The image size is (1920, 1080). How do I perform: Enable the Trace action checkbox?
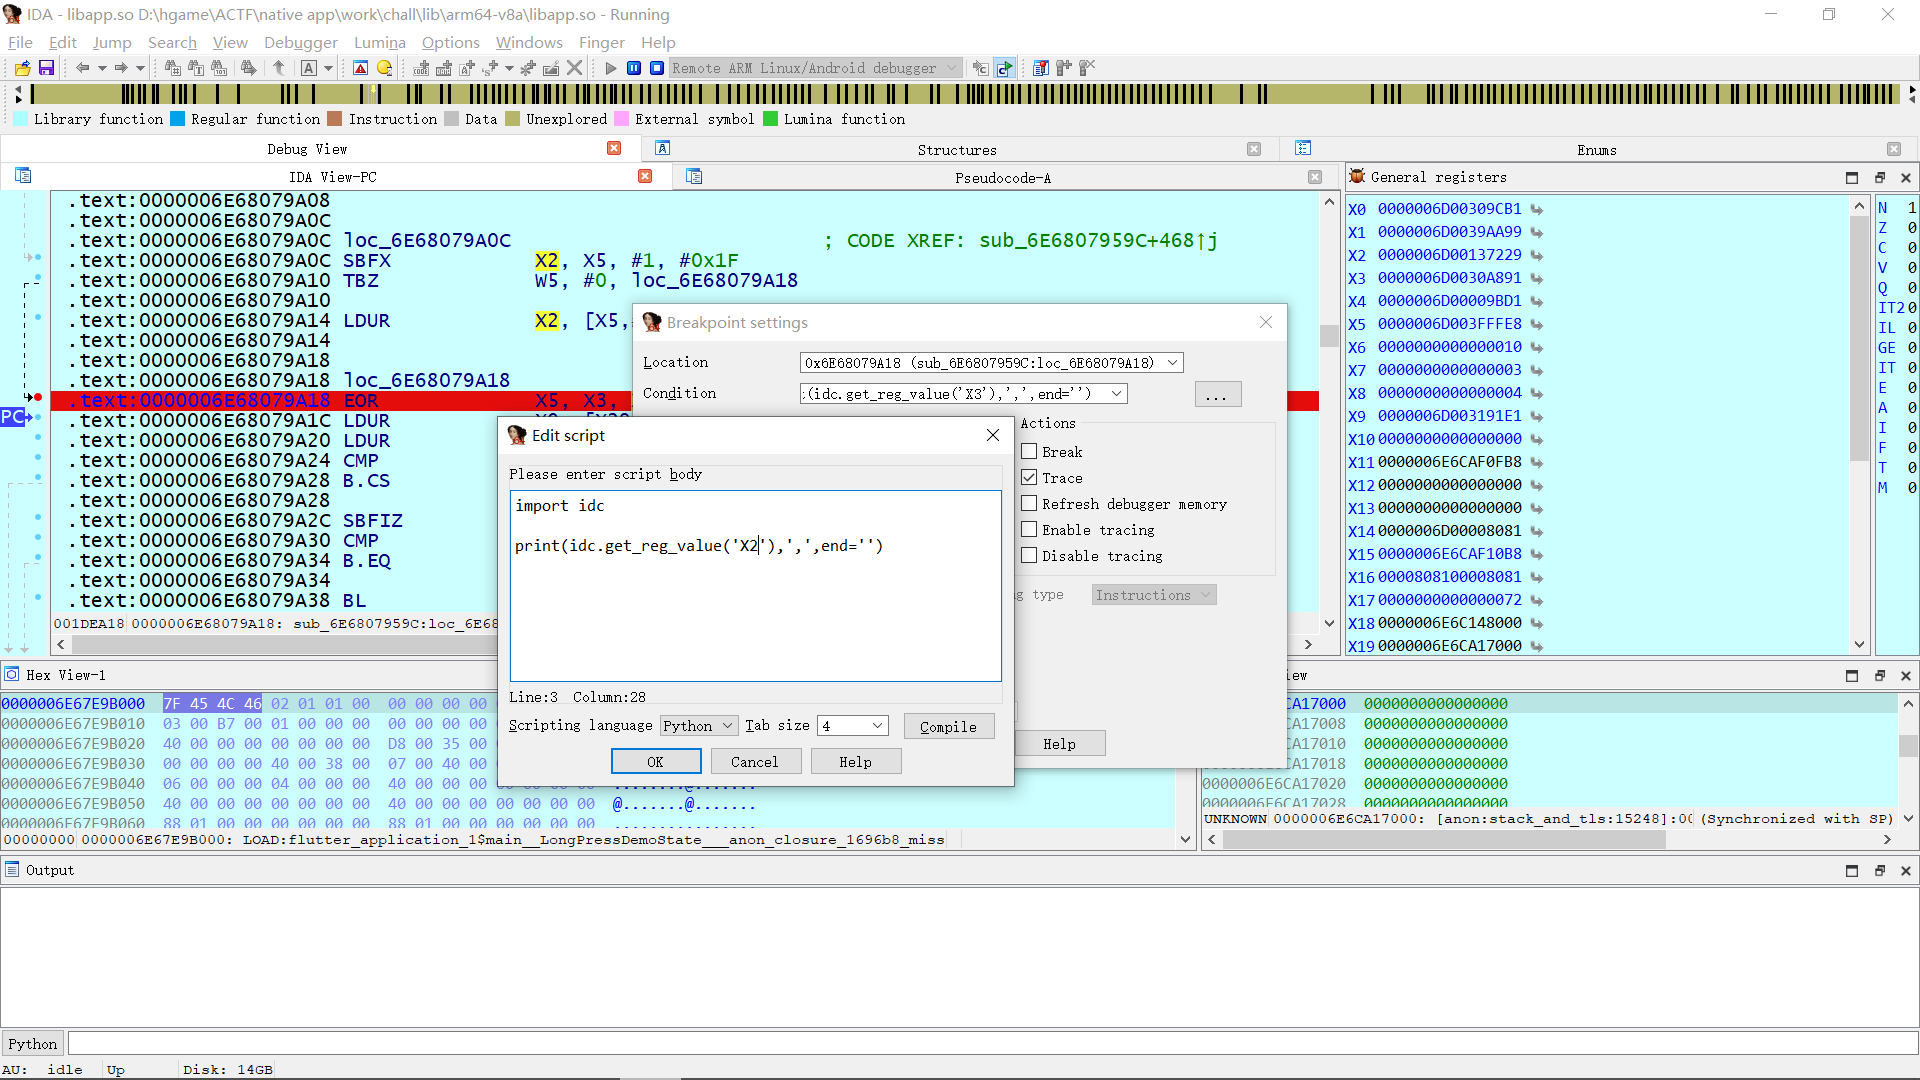[1030, 477]
